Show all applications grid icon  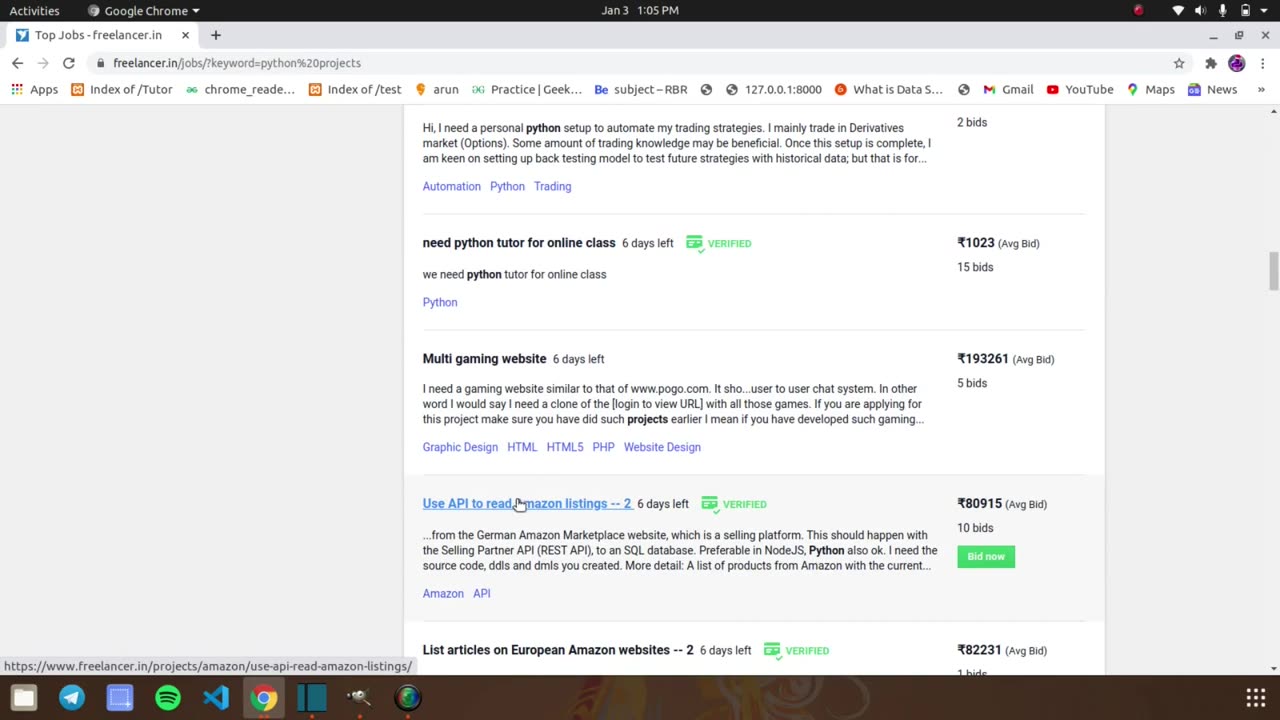tap(1256, 697)
